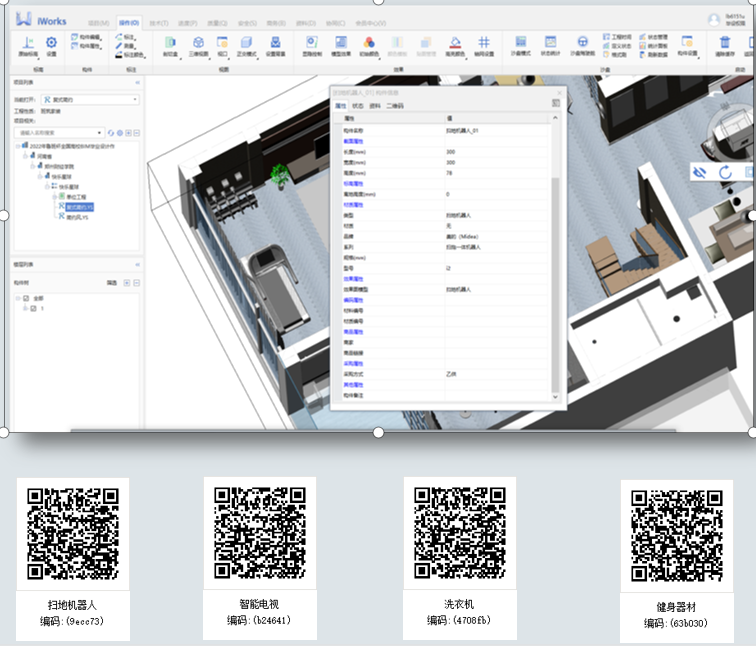Expand all floor list nodes plus button

tap(127, 283)
